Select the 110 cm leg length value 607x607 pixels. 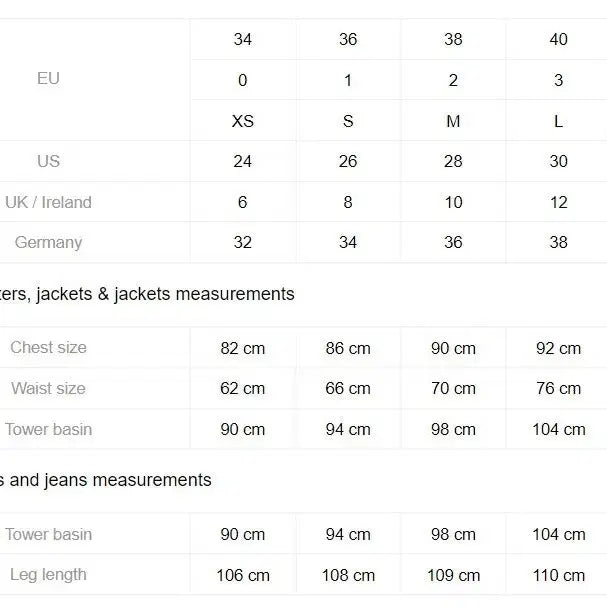[559, 576]
